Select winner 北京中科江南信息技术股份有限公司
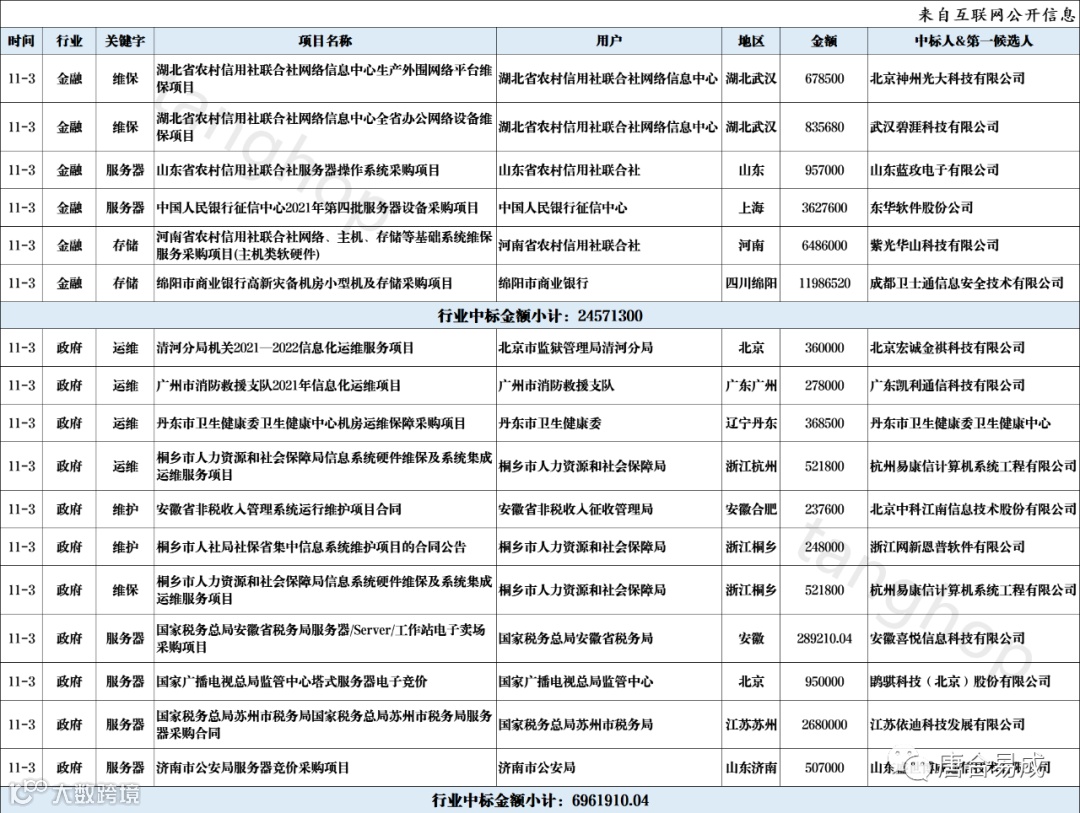This screenshot has width=1080, height=813. pyautogui.click(x=973, y=509)
